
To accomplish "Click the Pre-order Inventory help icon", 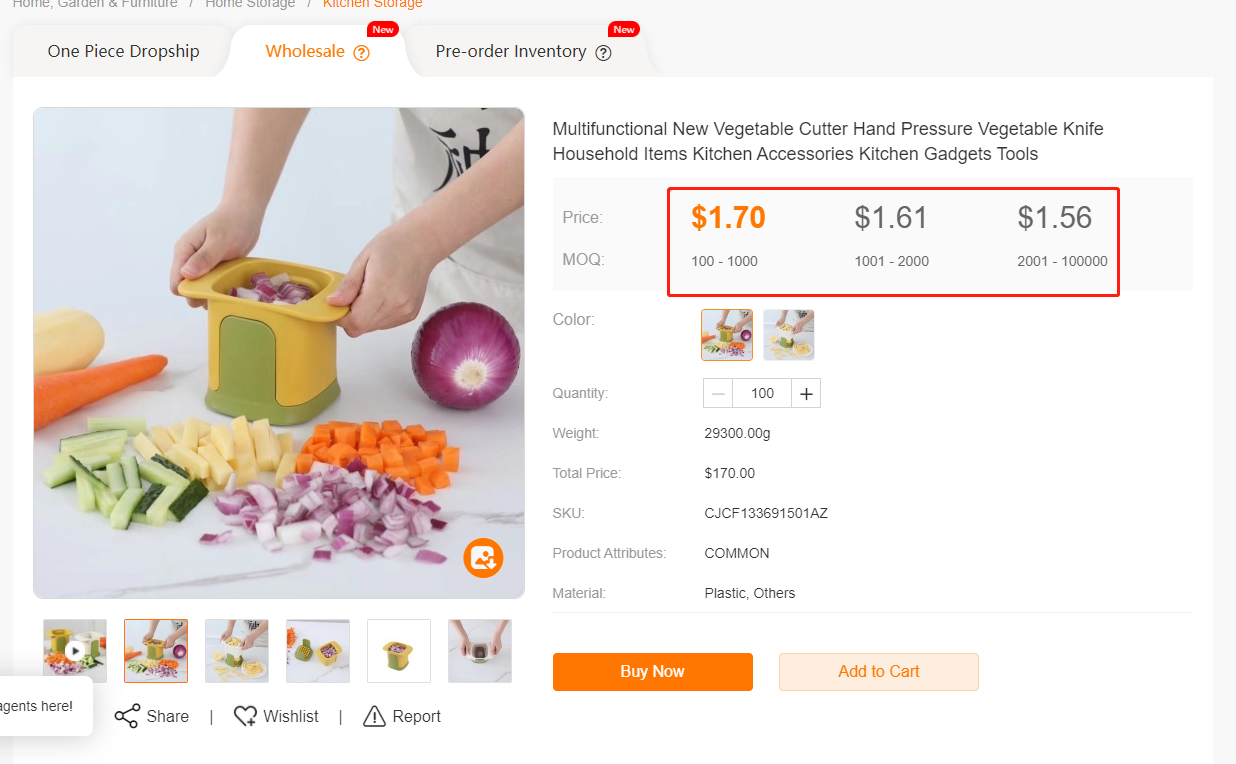I will [x=603, y=53].
